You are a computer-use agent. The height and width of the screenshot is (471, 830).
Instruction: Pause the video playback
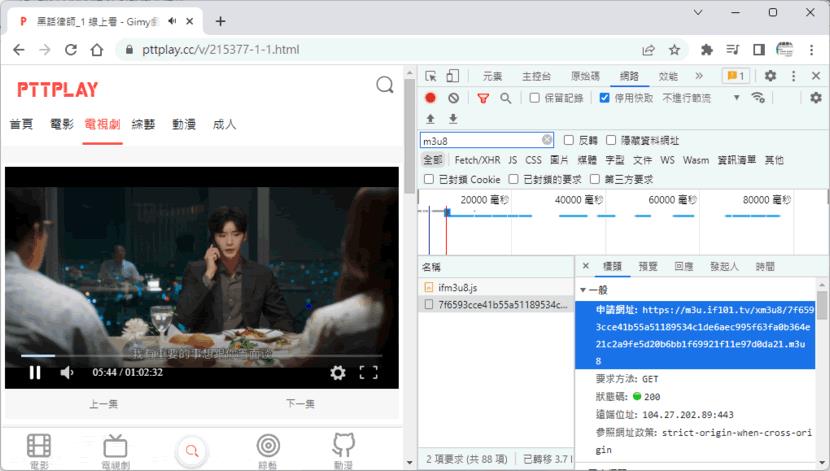(x=35, y=373)
